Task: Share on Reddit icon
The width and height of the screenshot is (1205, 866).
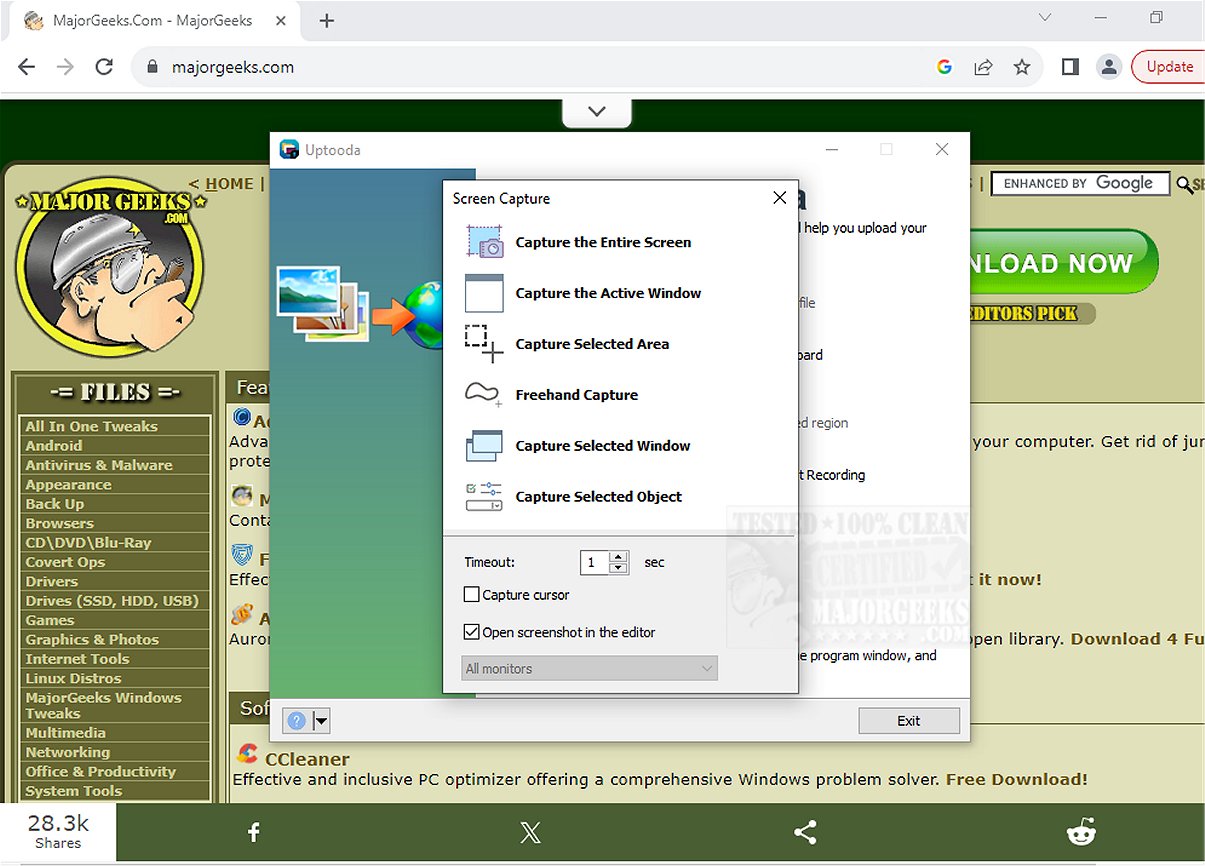Action: (1081, 832)
